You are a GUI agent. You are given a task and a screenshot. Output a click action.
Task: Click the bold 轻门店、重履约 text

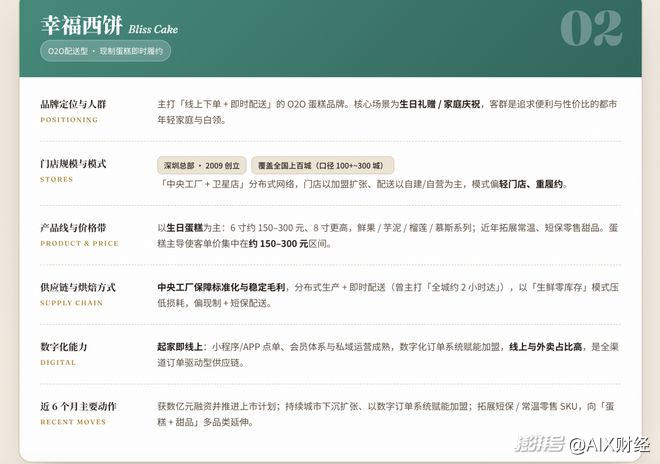(x=531, y=184)
